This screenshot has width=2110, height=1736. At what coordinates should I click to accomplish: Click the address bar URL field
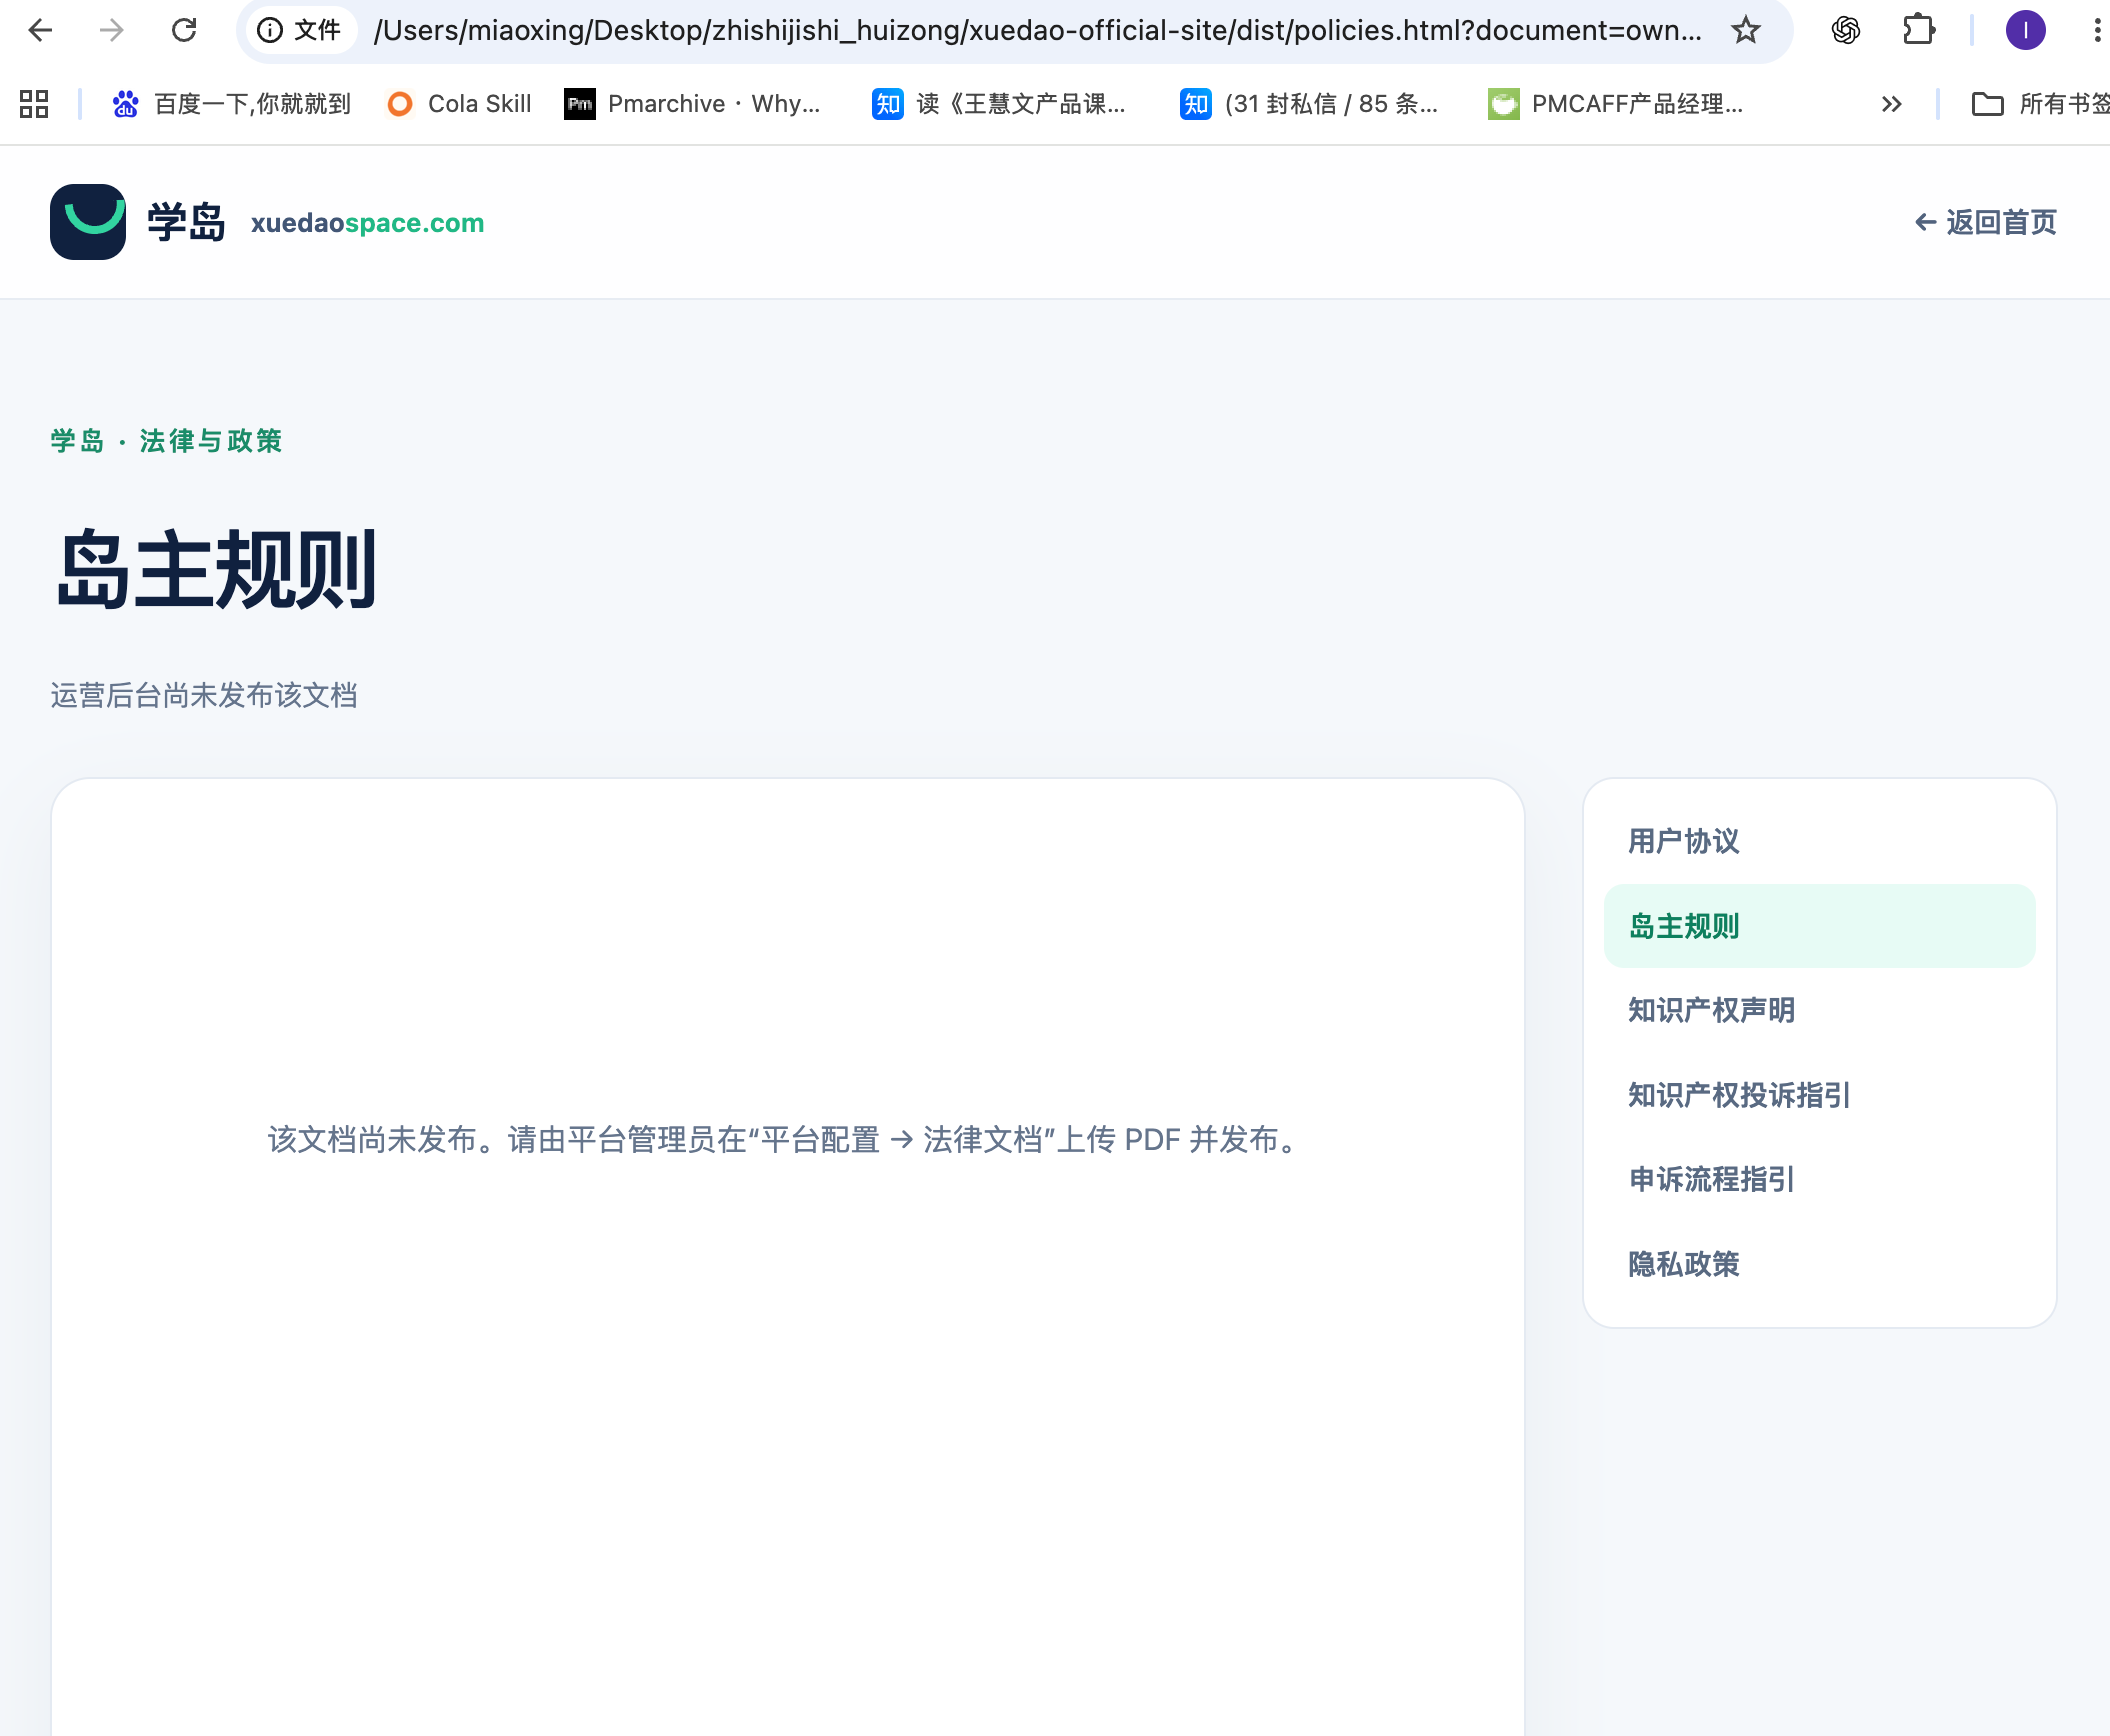(1037, 30)
